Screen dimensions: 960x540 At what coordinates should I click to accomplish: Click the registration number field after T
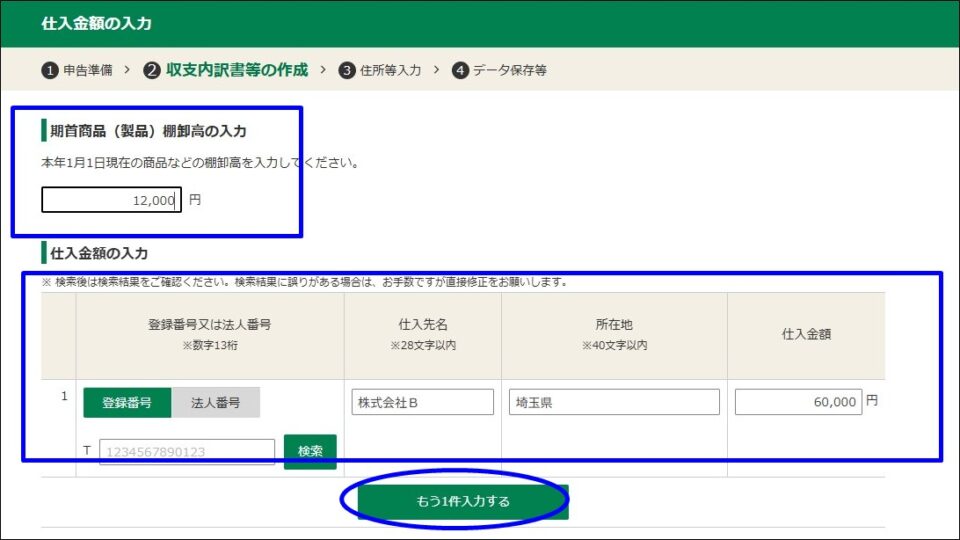coord(187,452)
